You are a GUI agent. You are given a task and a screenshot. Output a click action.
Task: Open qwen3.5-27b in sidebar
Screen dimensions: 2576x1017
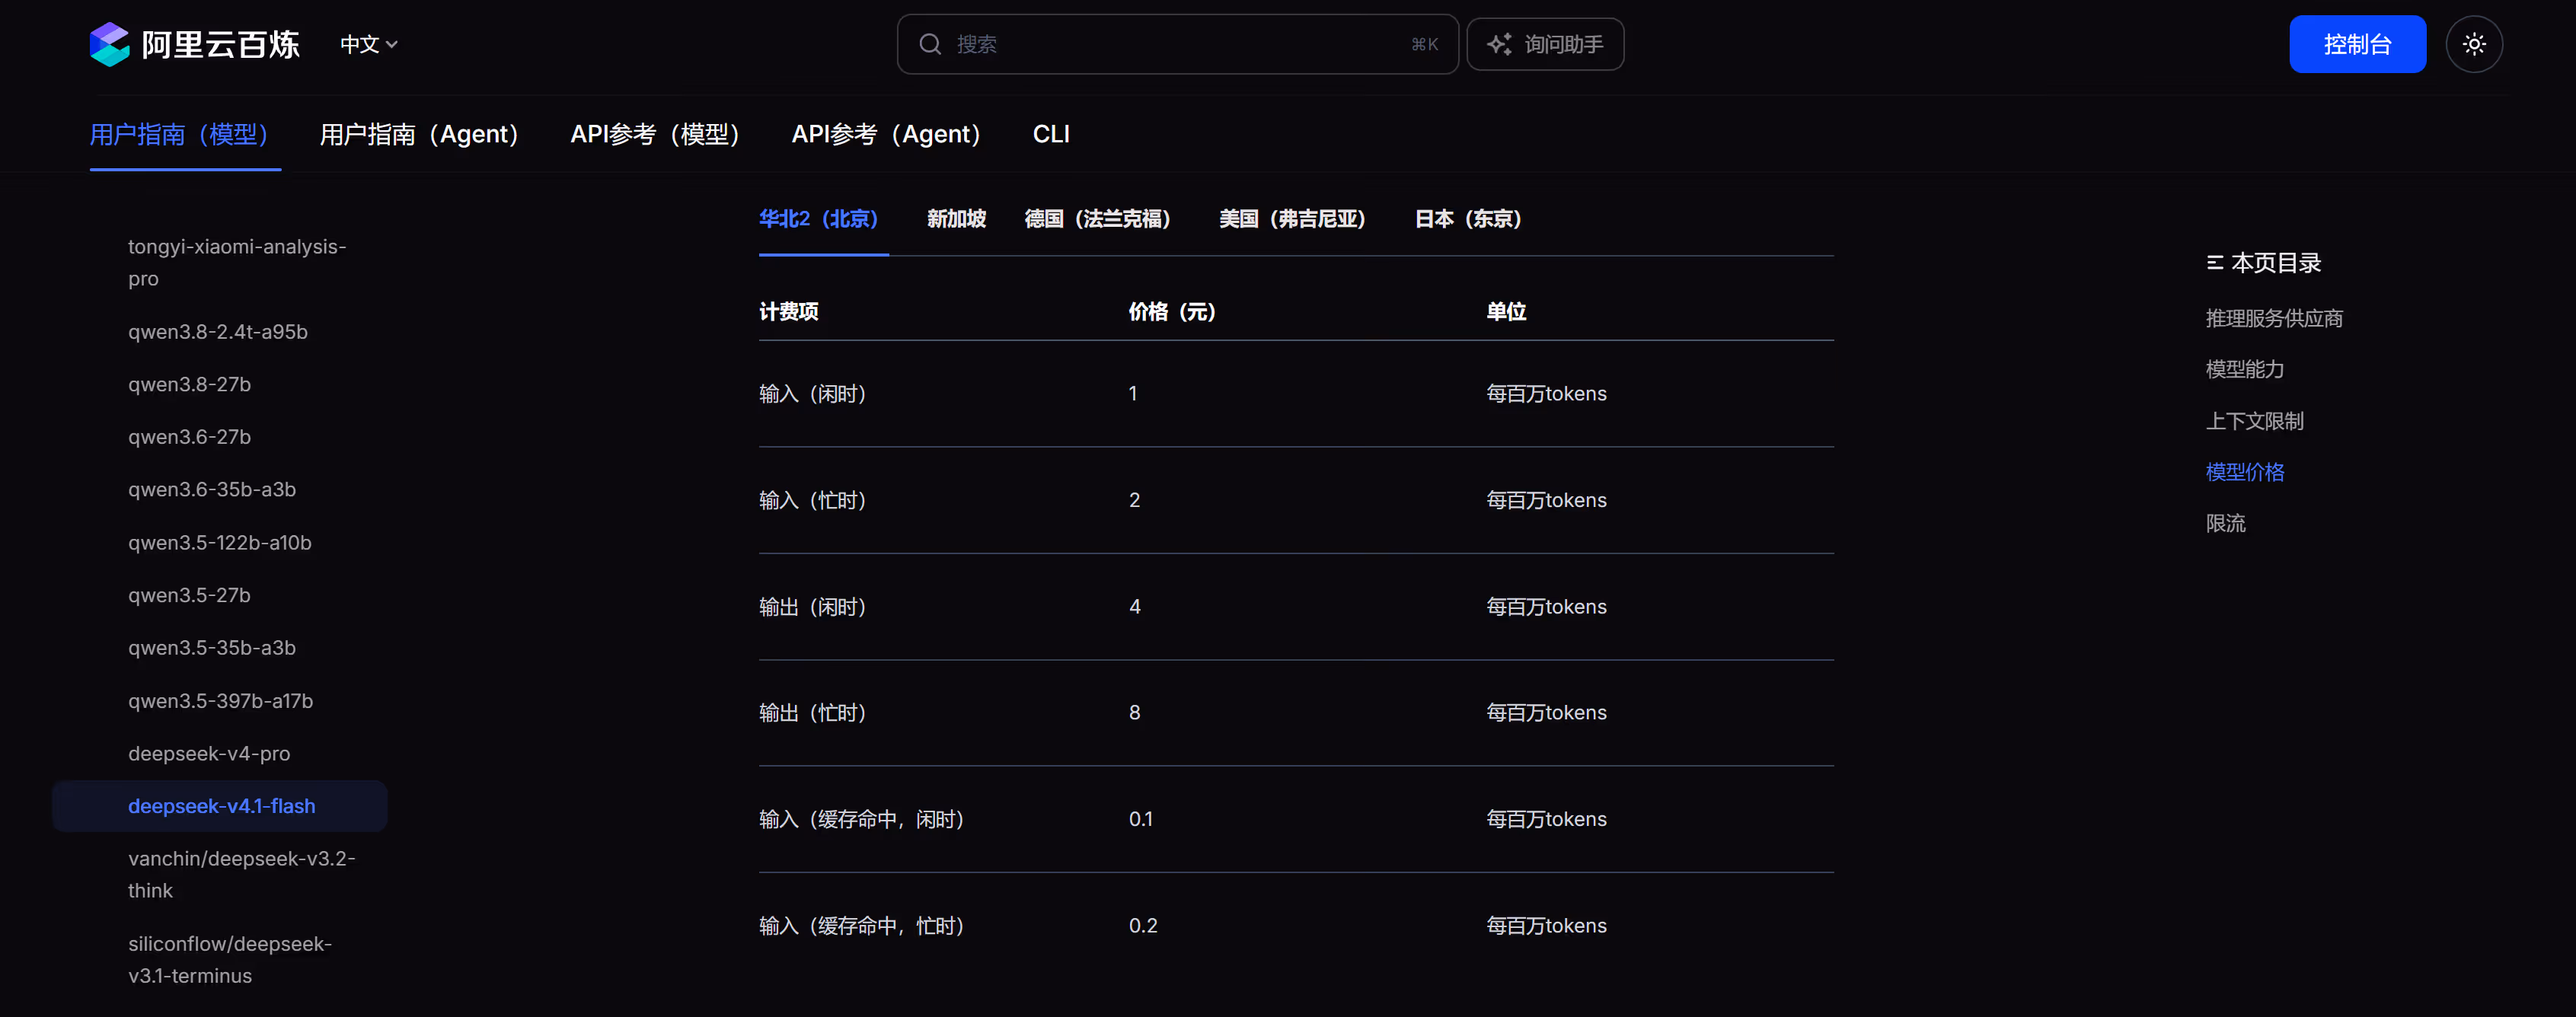(x=189, y=595)
